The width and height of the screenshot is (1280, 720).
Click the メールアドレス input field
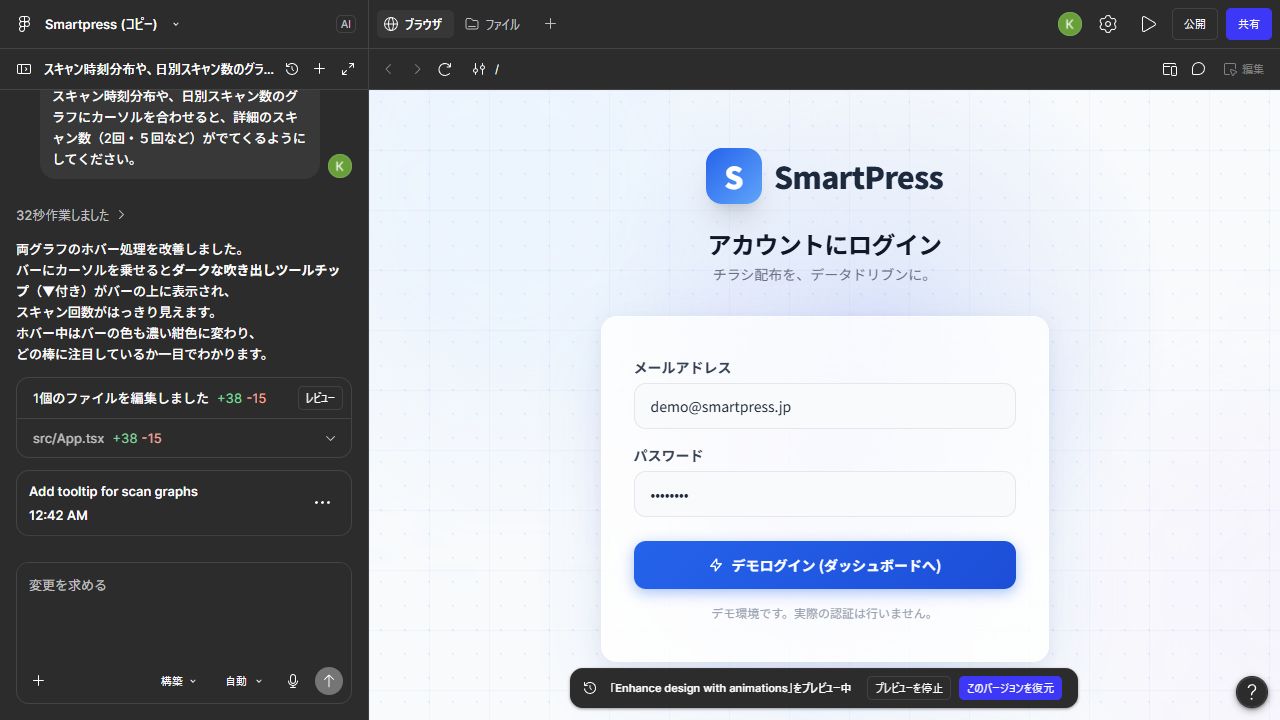825,407
